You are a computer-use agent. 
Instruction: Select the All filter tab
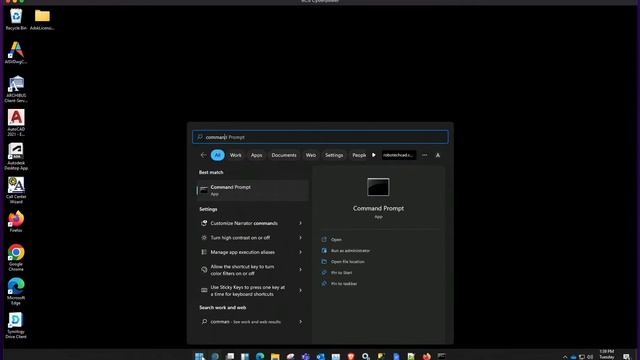pos(218,155)
